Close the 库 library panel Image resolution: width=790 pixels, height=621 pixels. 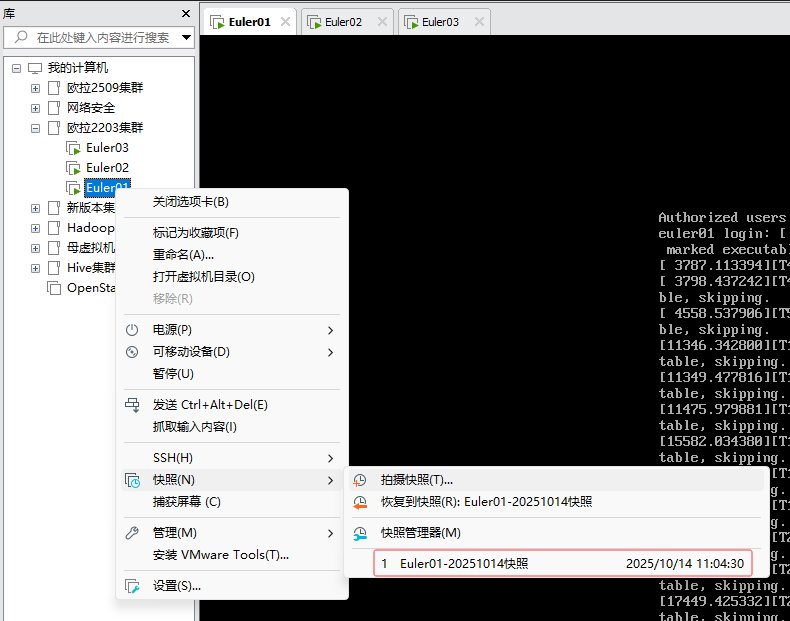[x=186, y=14]
